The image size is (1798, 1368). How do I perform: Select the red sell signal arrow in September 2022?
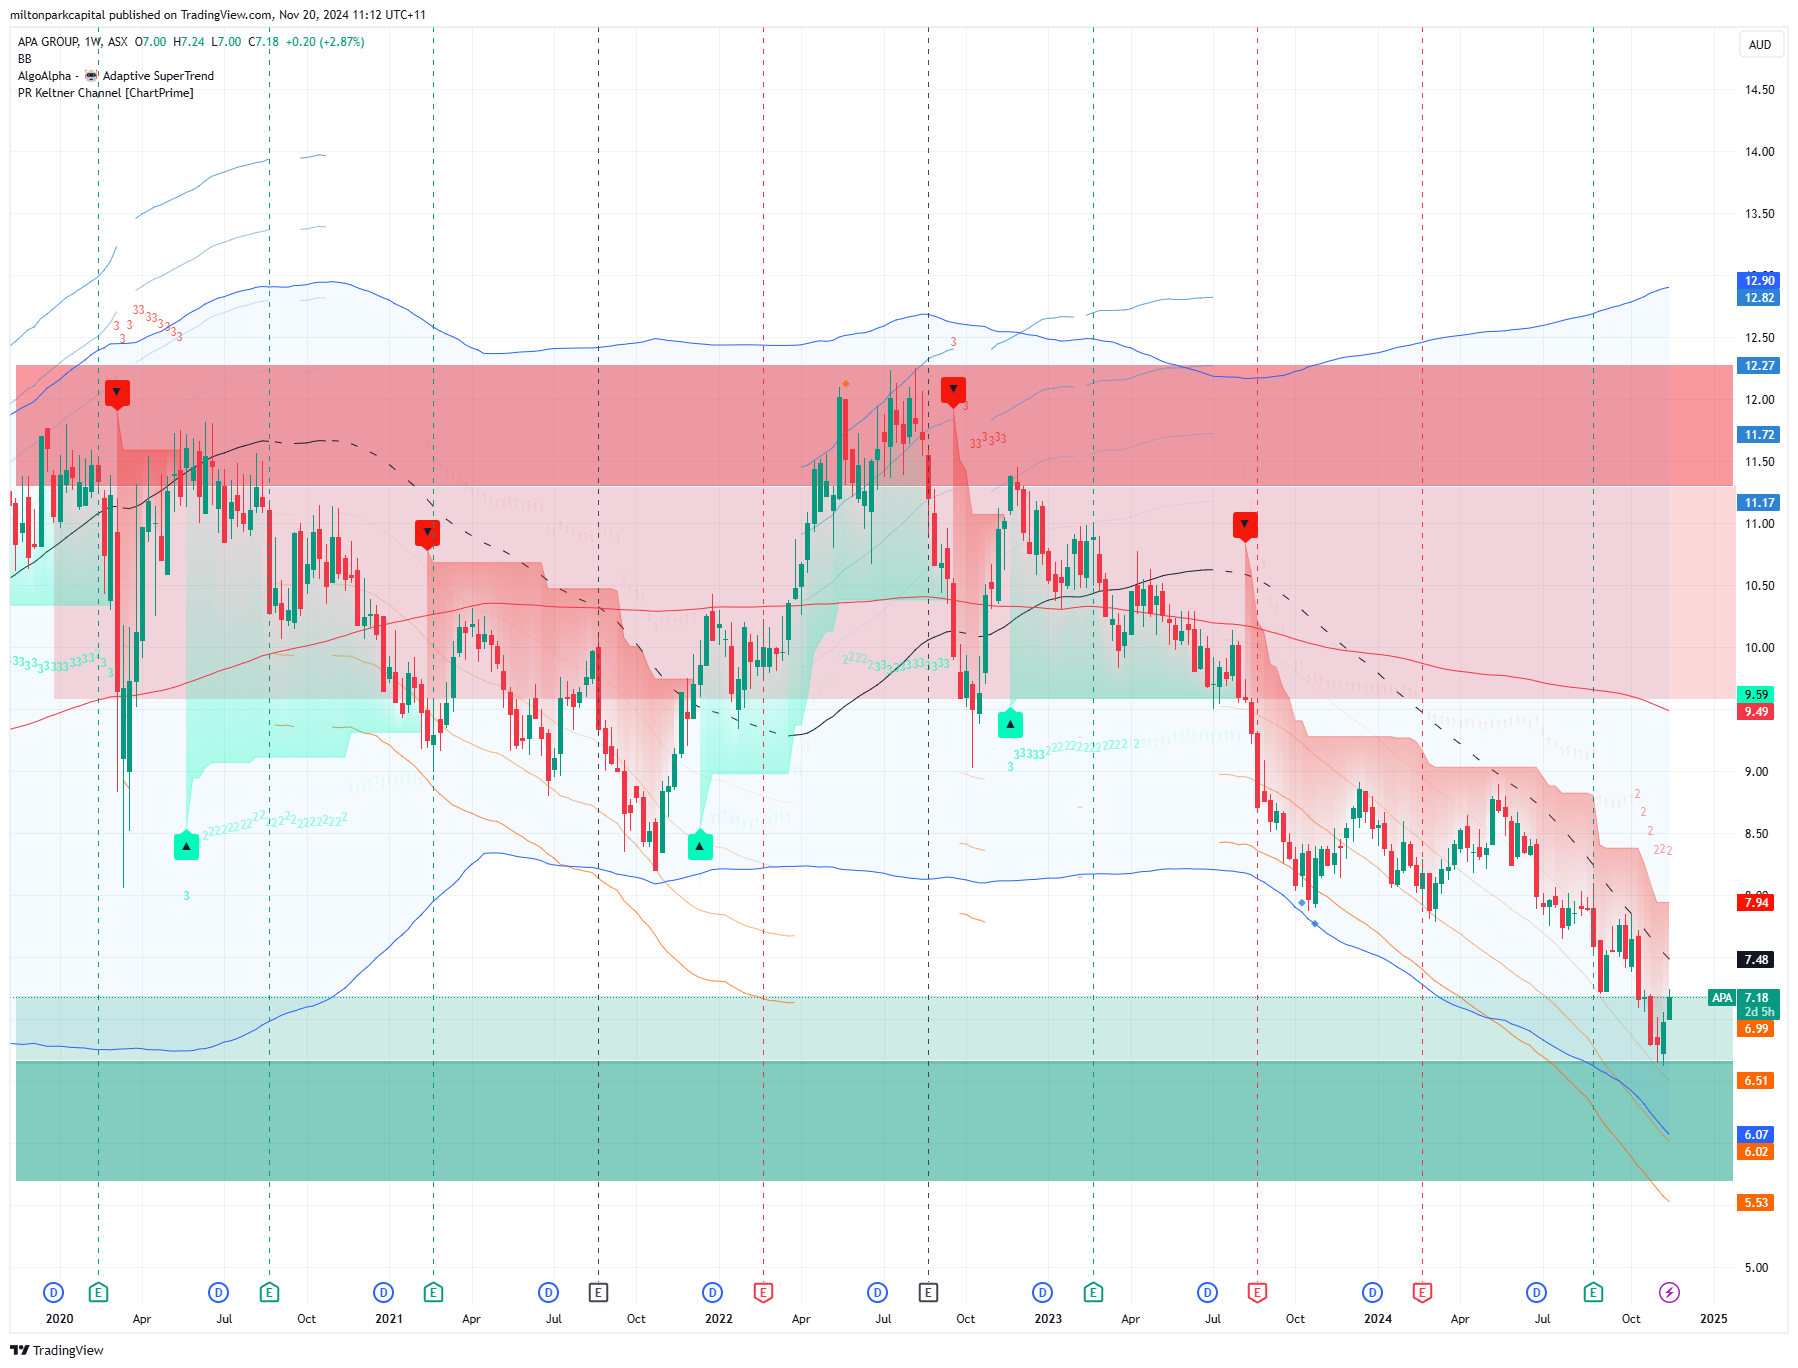pos(953,390)
